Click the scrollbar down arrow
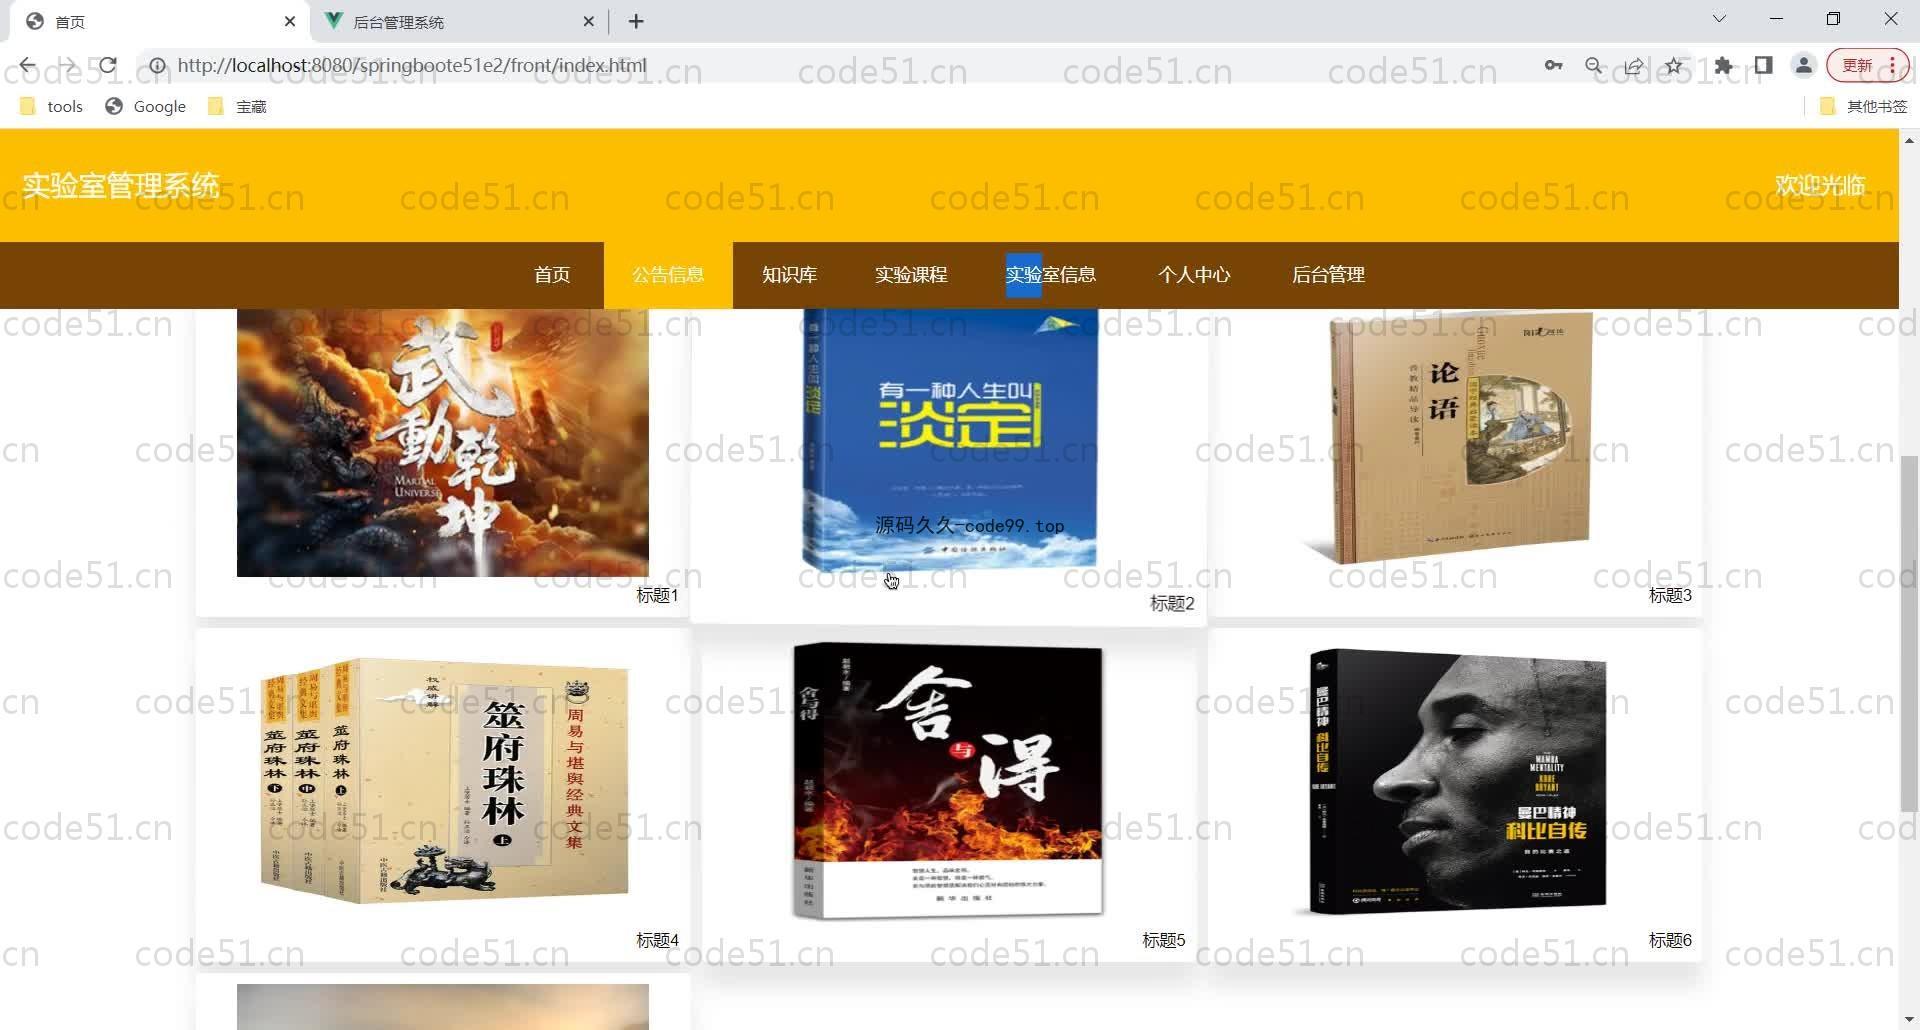 (x=1909, y=1019)
